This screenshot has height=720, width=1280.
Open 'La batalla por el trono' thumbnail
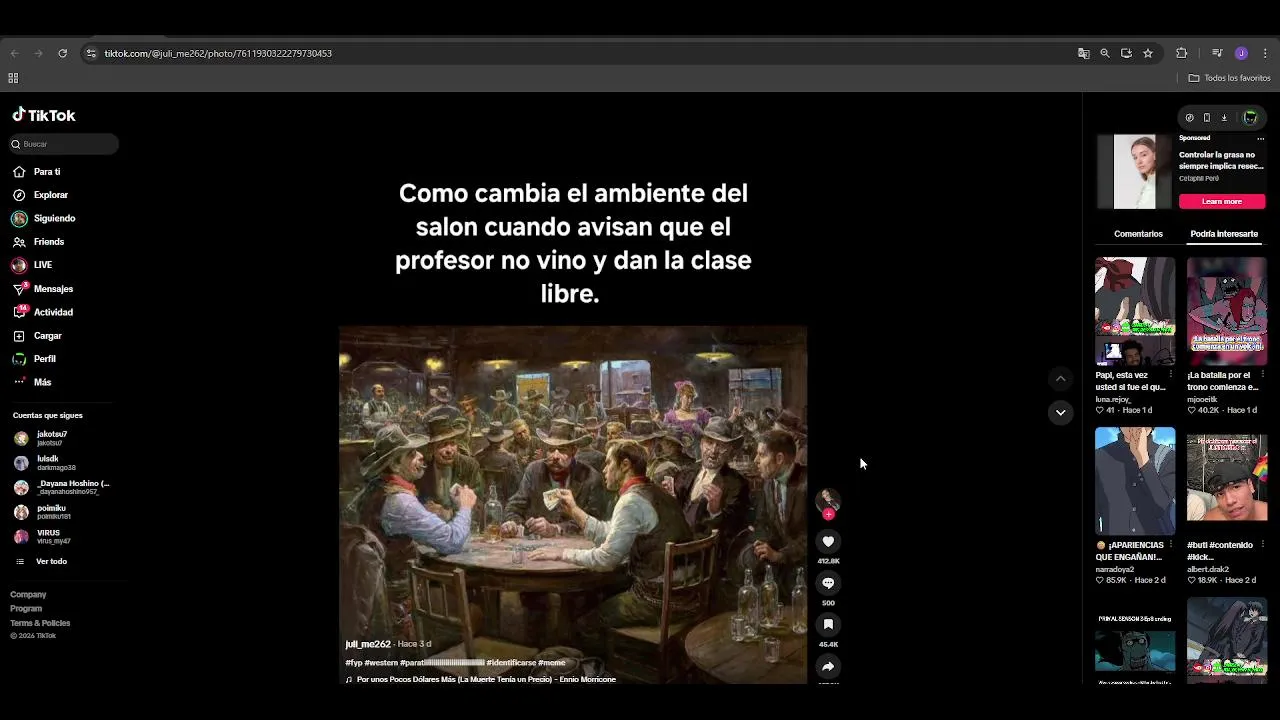[x=1227, y=311]
